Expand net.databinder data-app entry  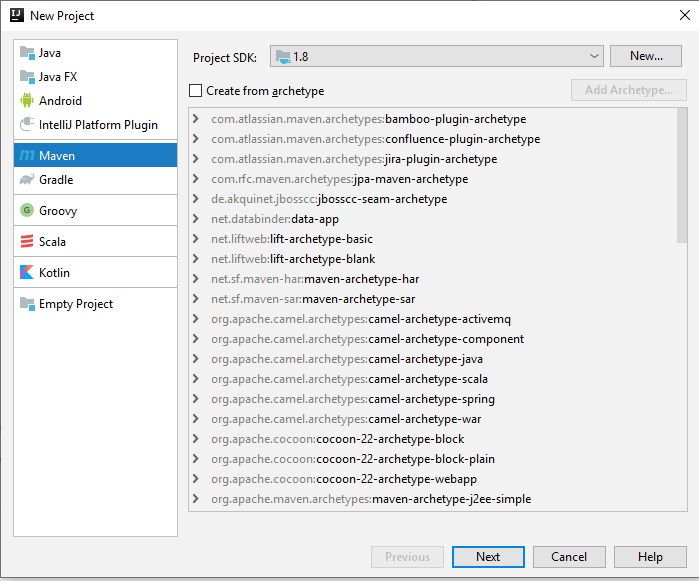click(196, 218)
